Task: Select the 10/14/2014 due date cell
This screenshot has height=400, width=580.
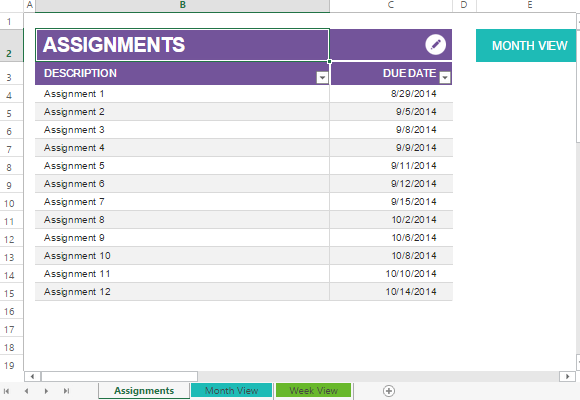Action: (x=391, y=292)
